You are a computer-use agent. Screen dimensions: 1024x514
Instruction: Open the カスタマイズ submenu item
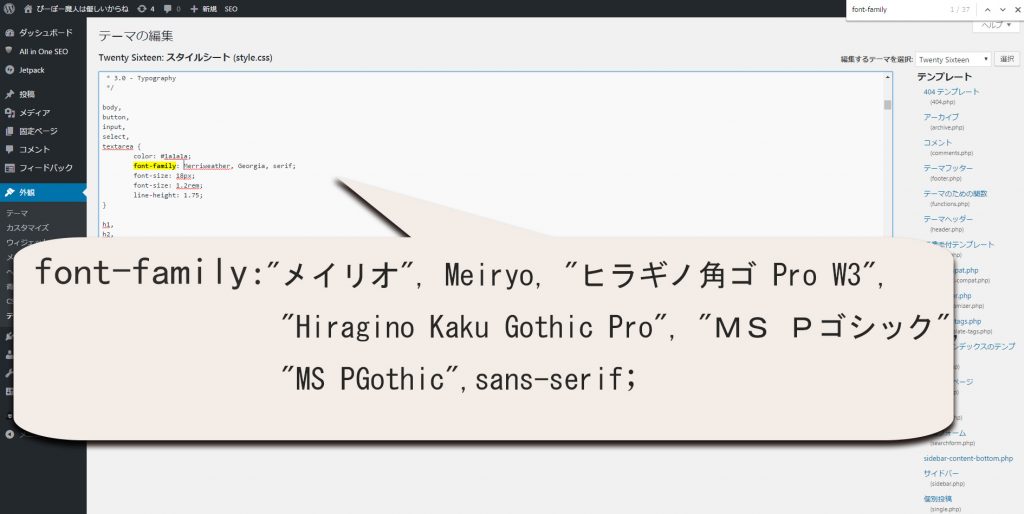click(x=27, y=227)
